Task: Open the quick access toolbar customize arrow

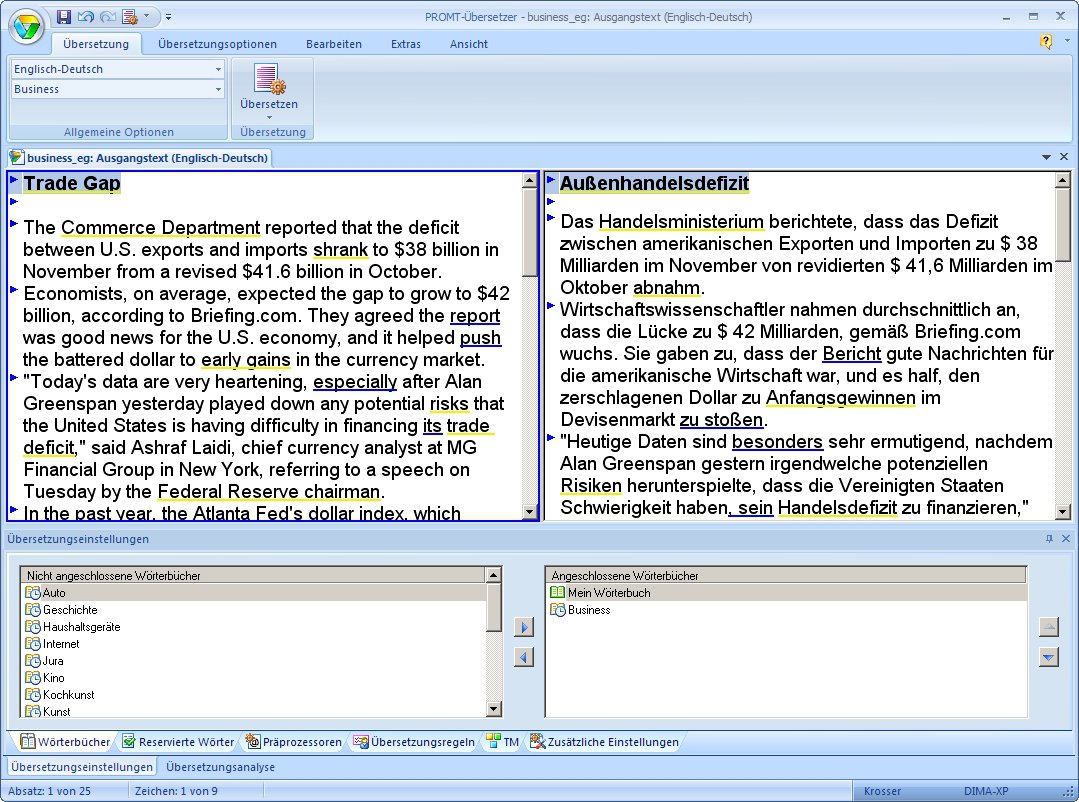Action: click(x=169, y=17)
